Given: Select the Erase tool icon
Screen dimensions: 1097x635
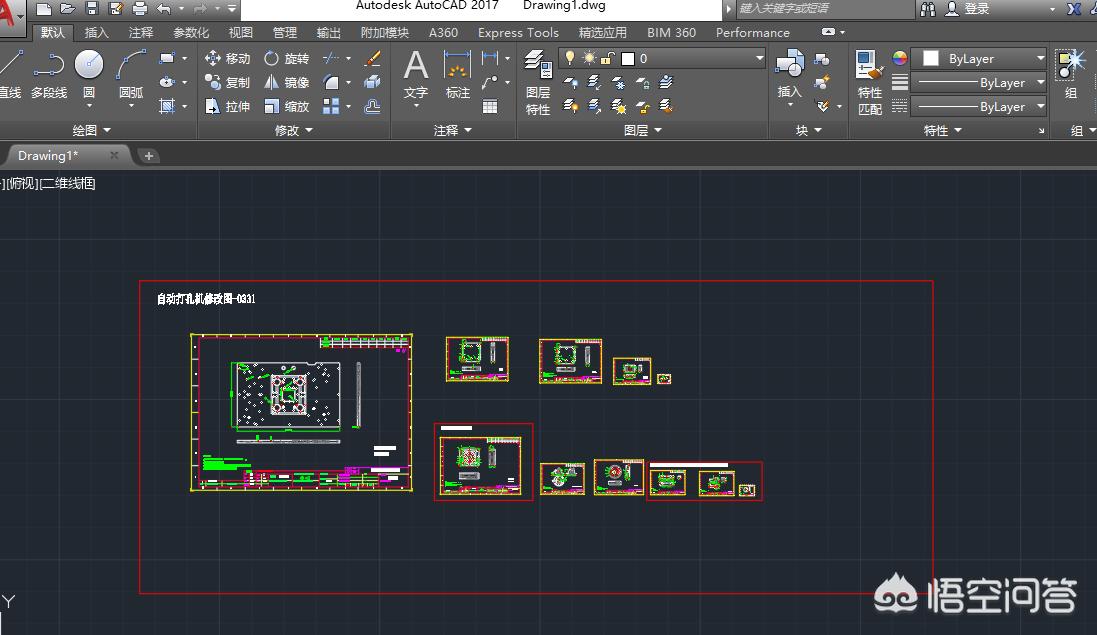Looking at the screenshot, I should tap(373, 59).
